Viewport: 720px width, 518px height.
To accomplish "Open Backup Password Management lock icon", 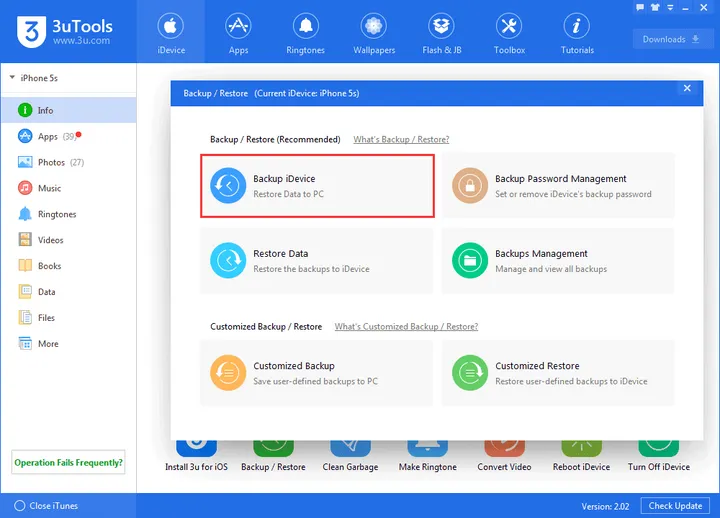I will pyautogui.click(x=469, y=186).
